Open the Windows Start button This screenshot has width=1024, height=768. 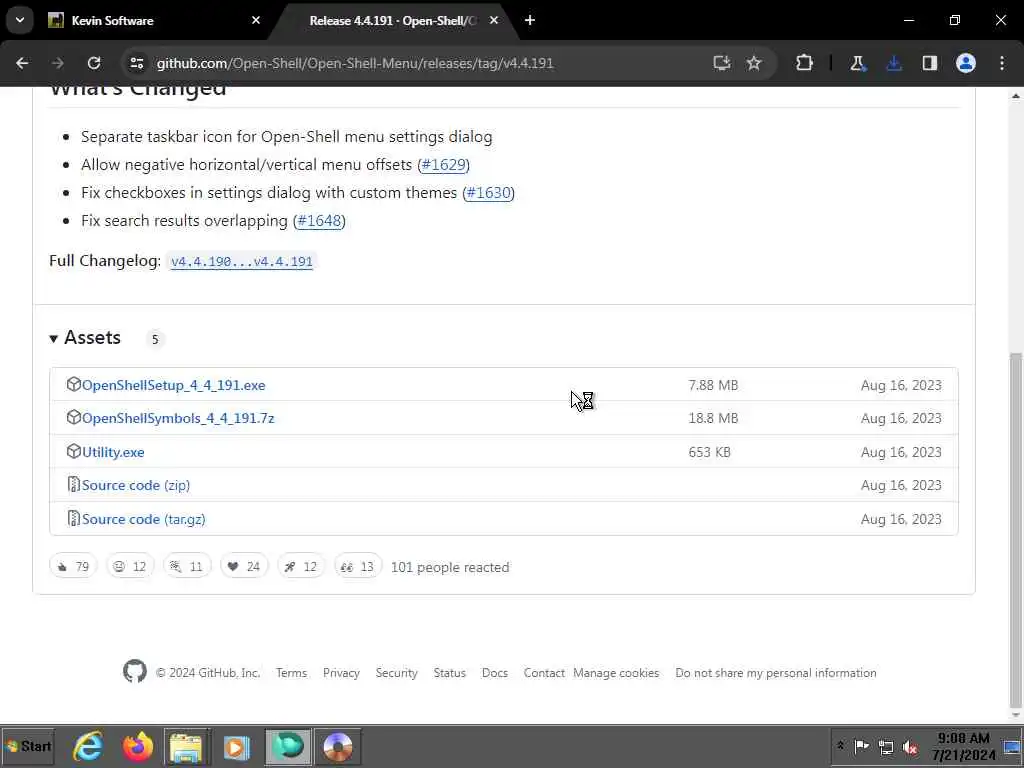point(27,746)
